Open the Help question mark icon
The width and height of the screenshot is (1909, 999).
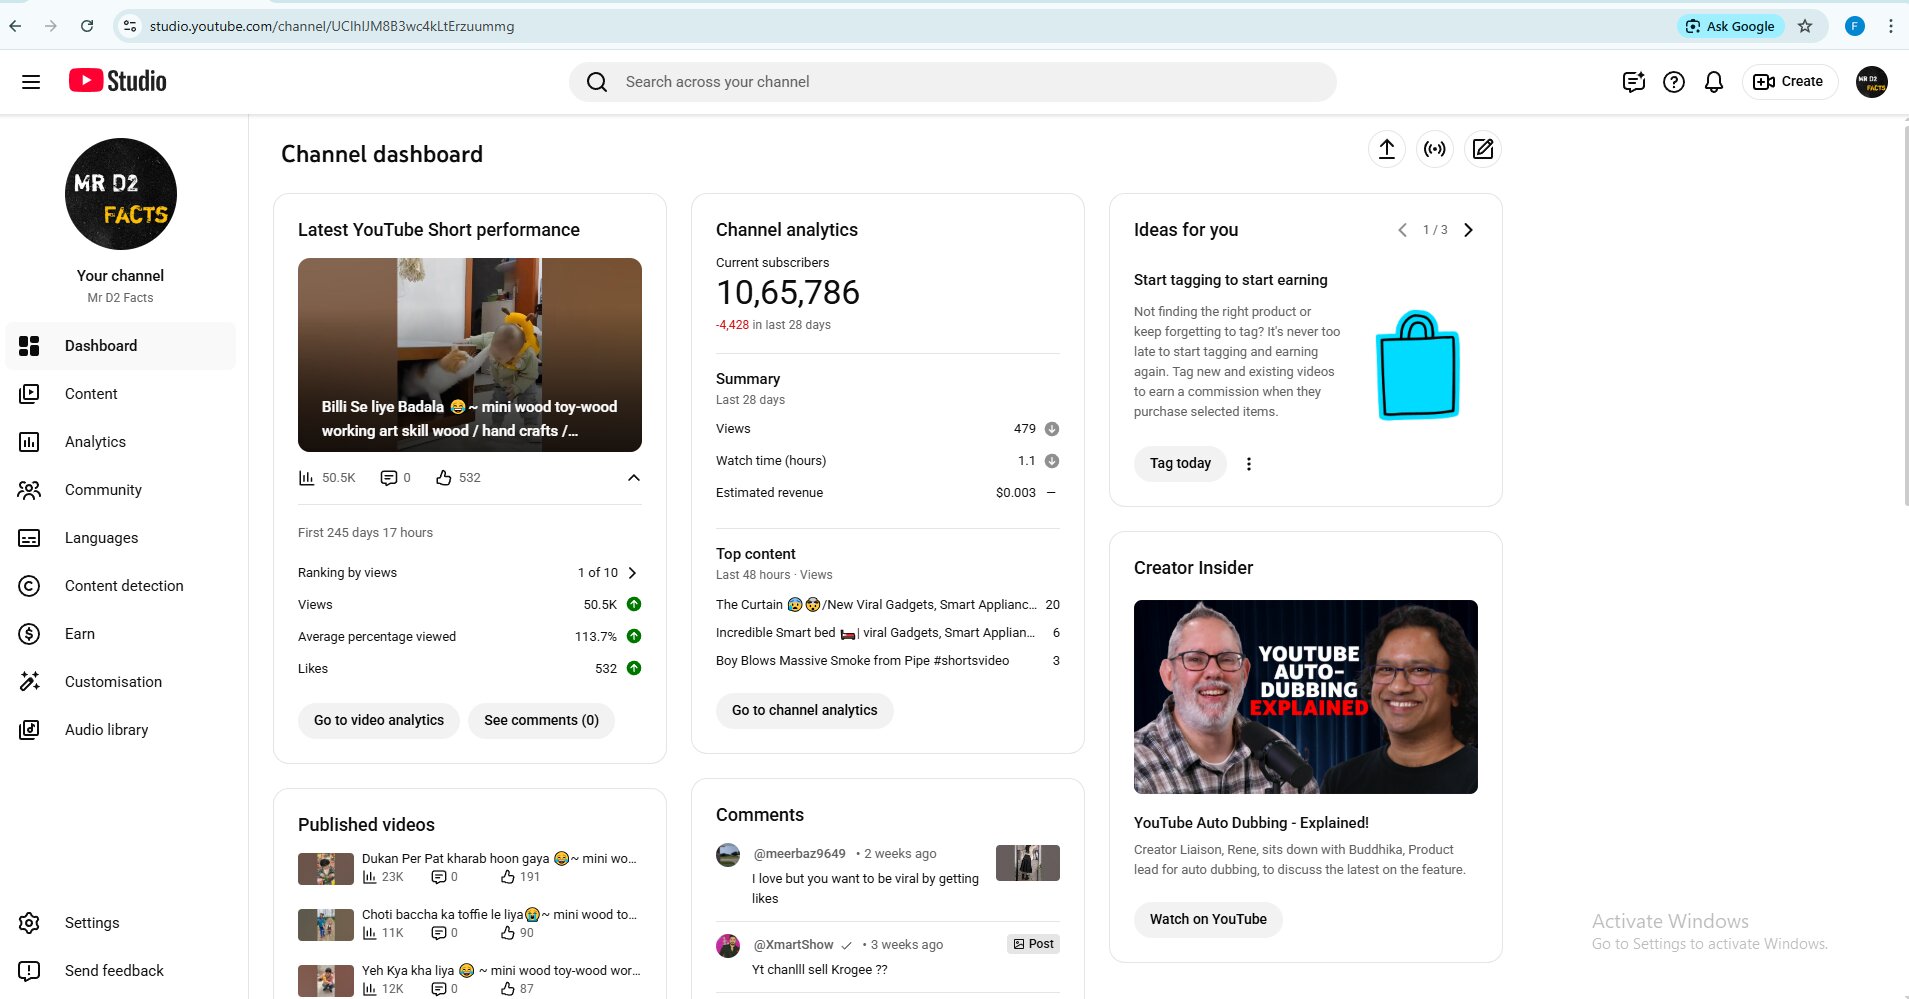coord(1673,82)
